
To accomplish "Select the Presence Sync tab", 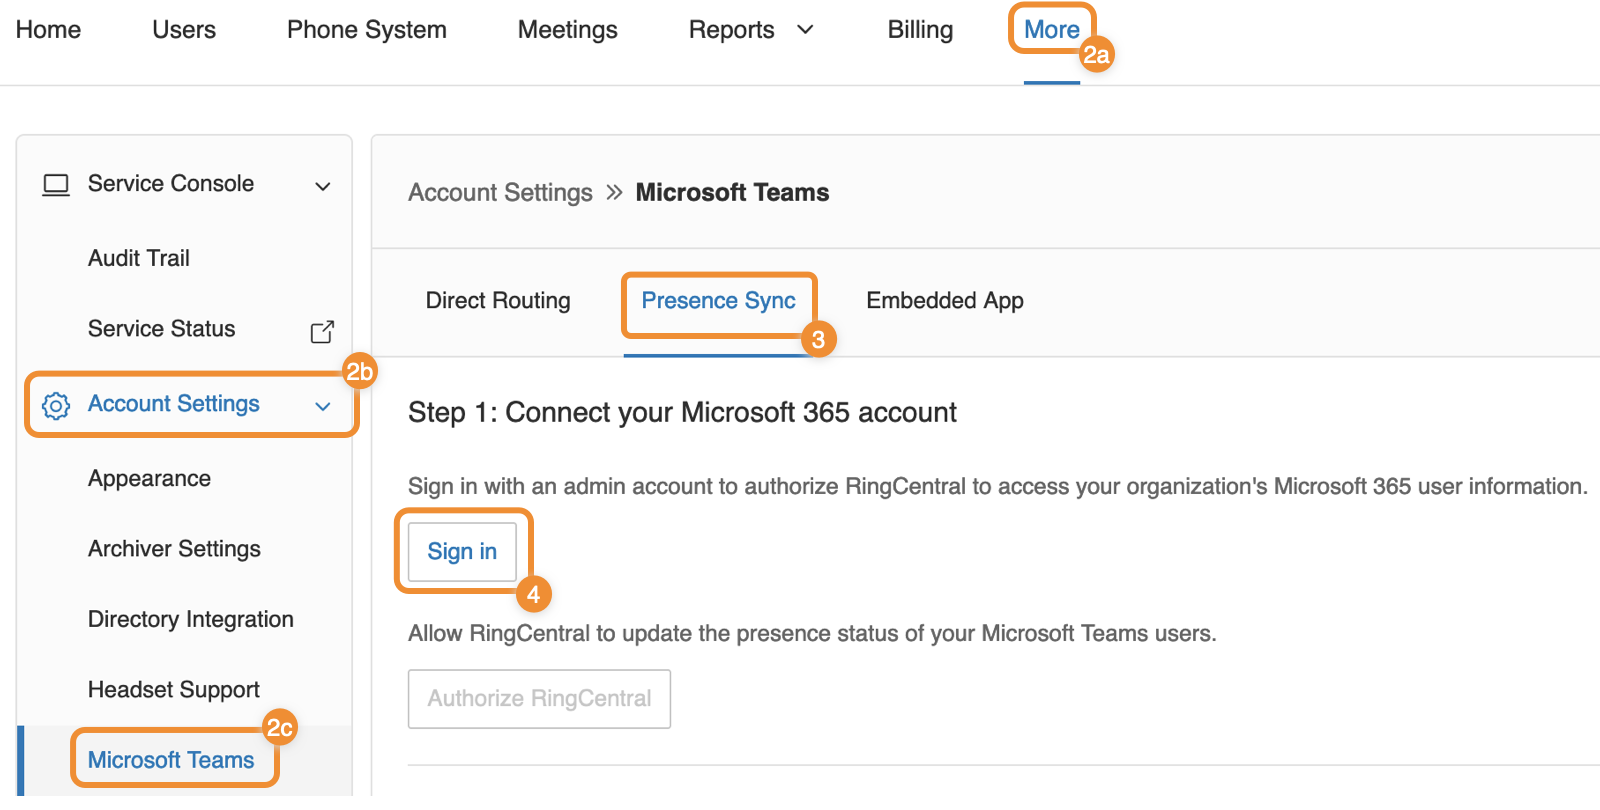I will (718, 301).
